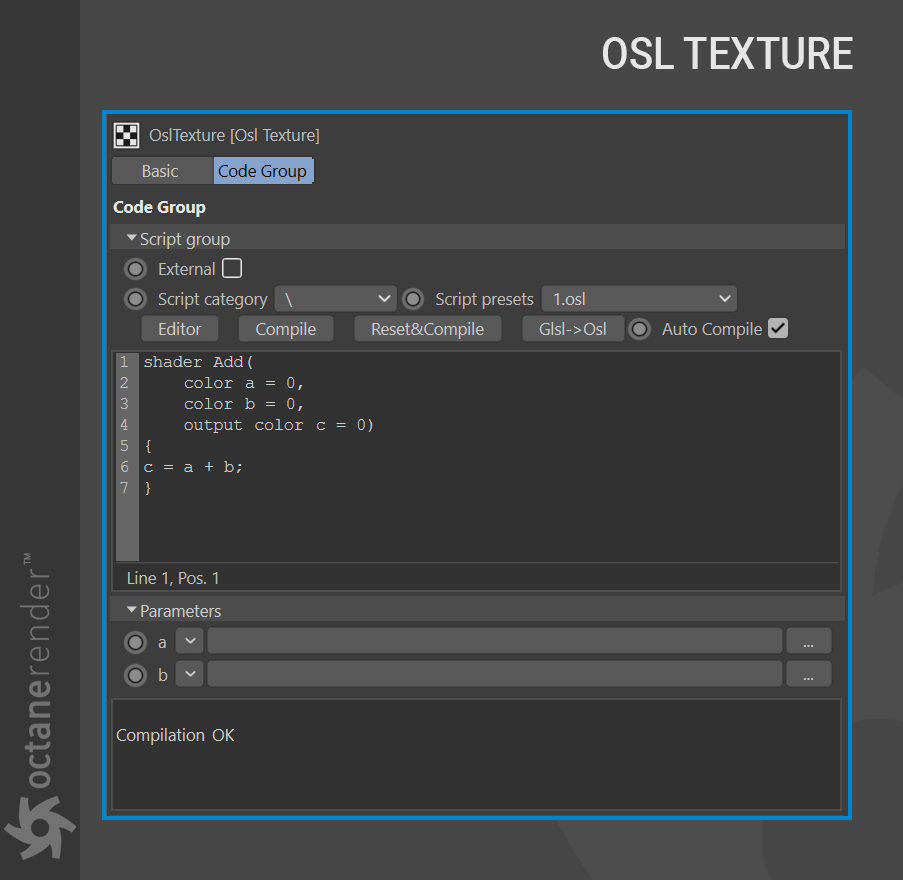Open the type dropdown for parameter a

pyautogui.click(x=189, y=641)
